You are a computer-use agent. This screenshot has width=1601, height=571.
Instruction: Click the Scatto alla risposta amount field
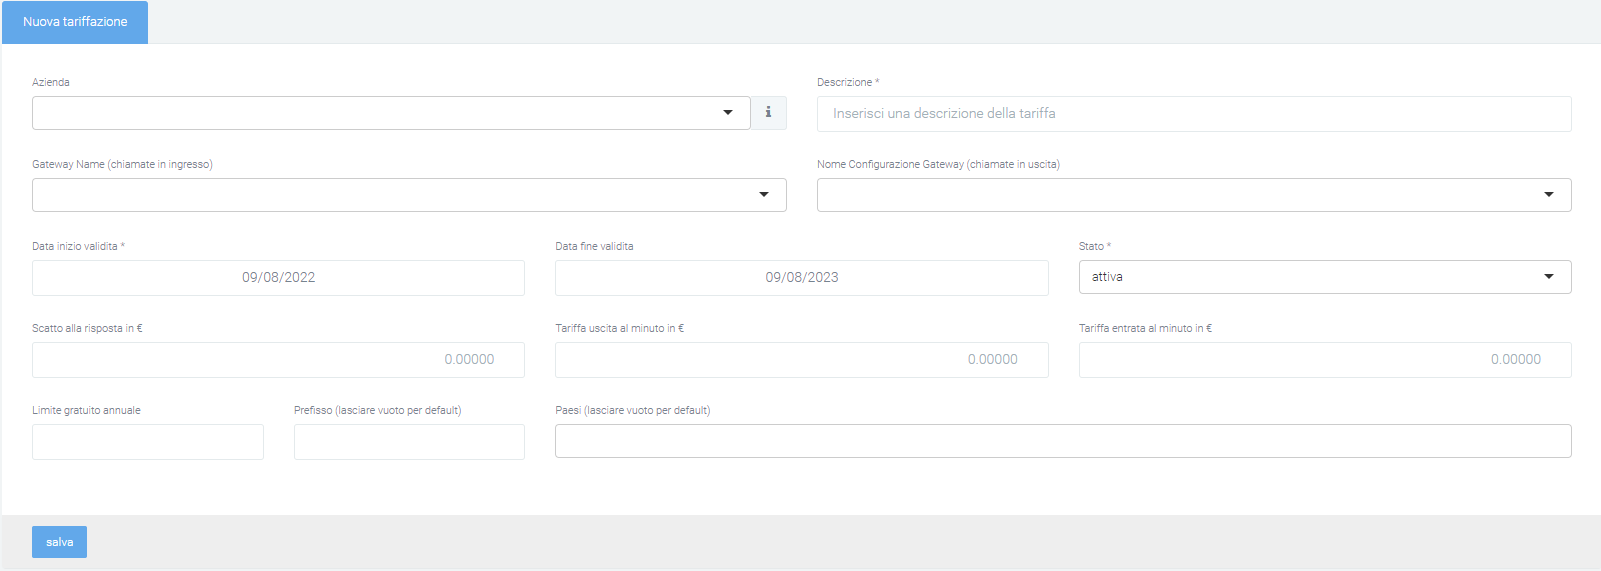pos(278,360)
